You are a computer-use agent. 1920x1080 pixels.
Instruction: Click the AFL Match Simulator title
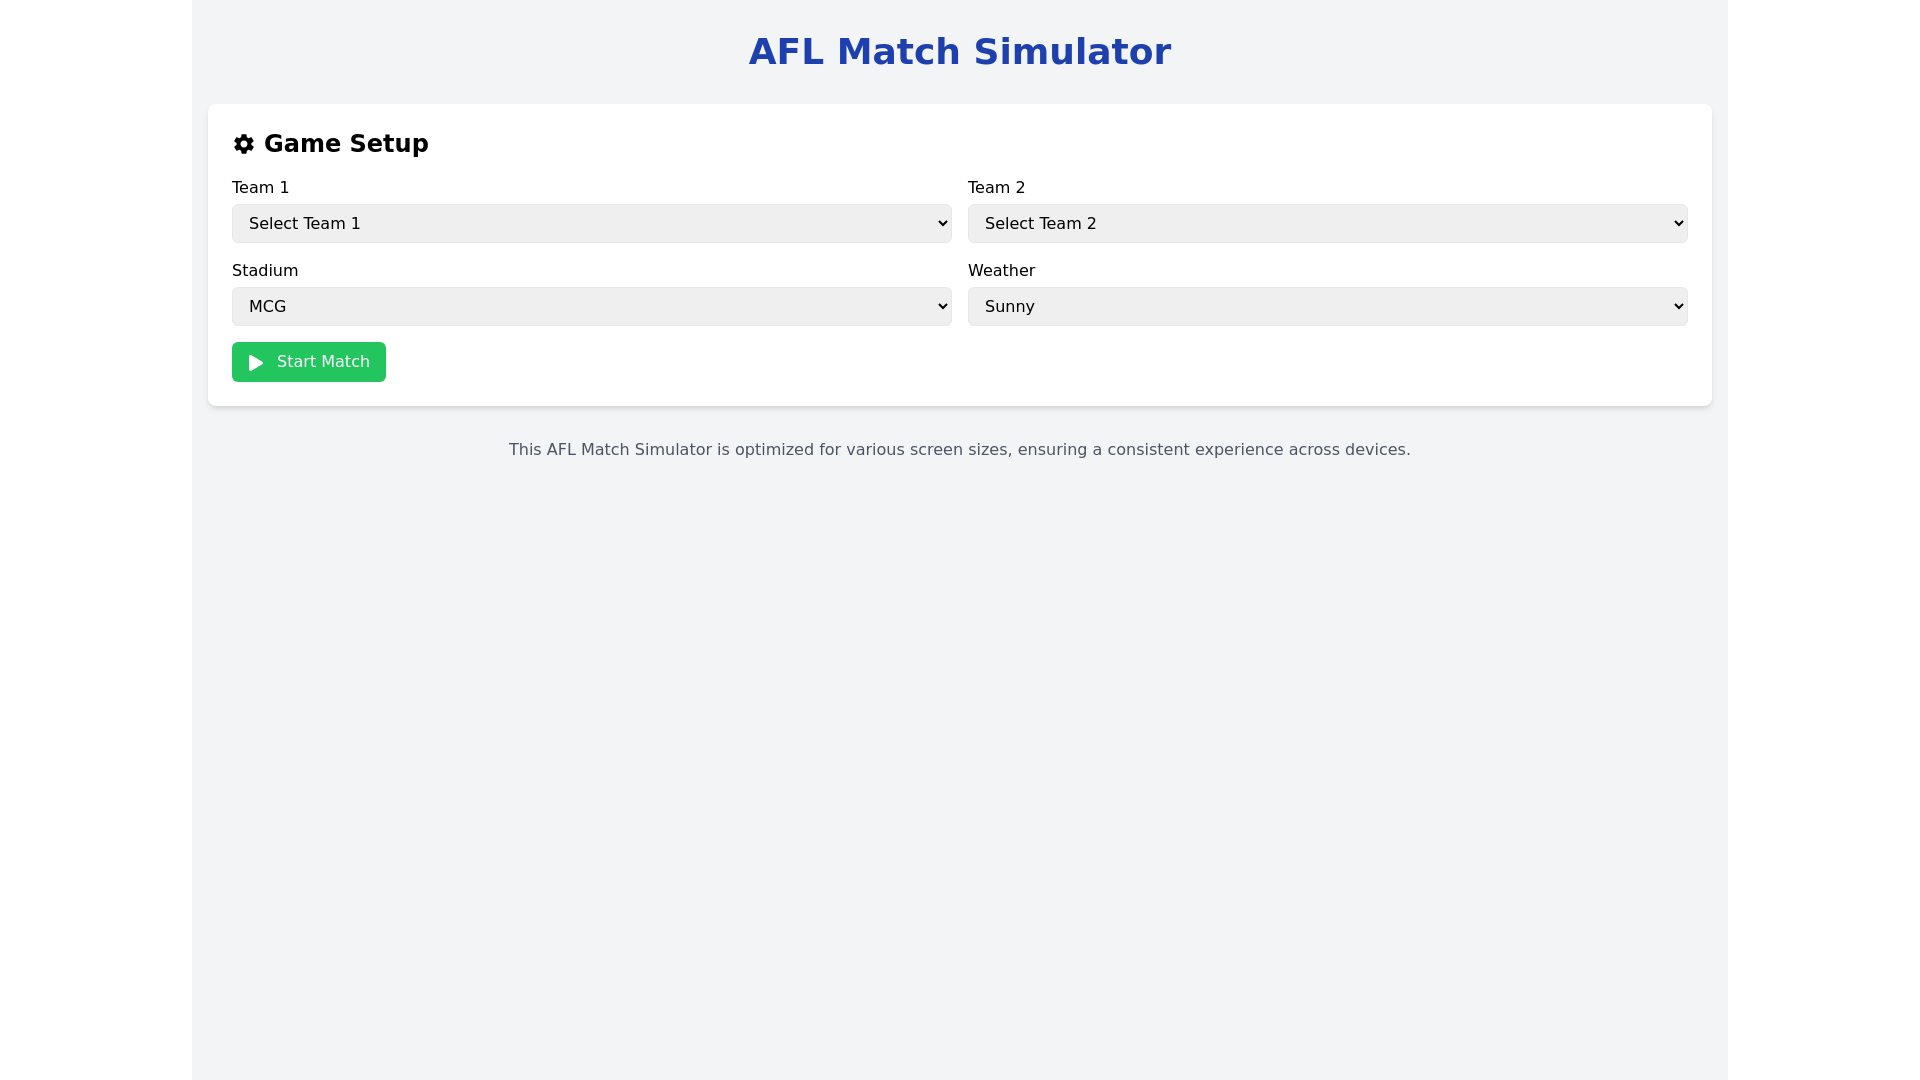pos(959,52)
